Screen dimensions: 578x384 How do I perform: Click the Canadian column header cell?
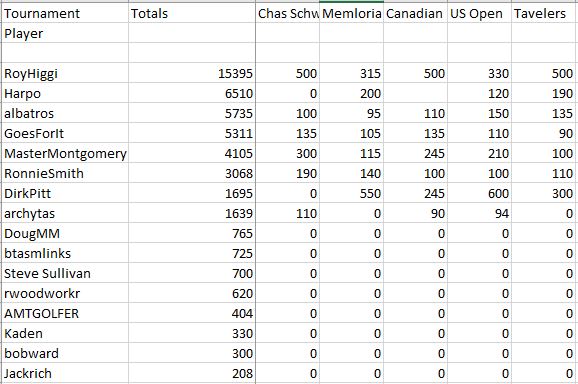pyautogui.click(x=415, y=14)
